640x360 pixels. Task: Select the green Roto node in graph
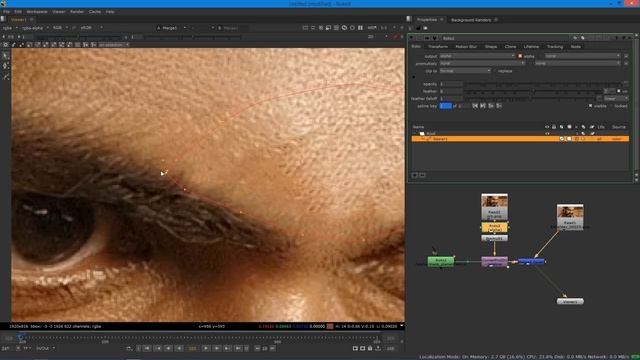coord(440,262)
